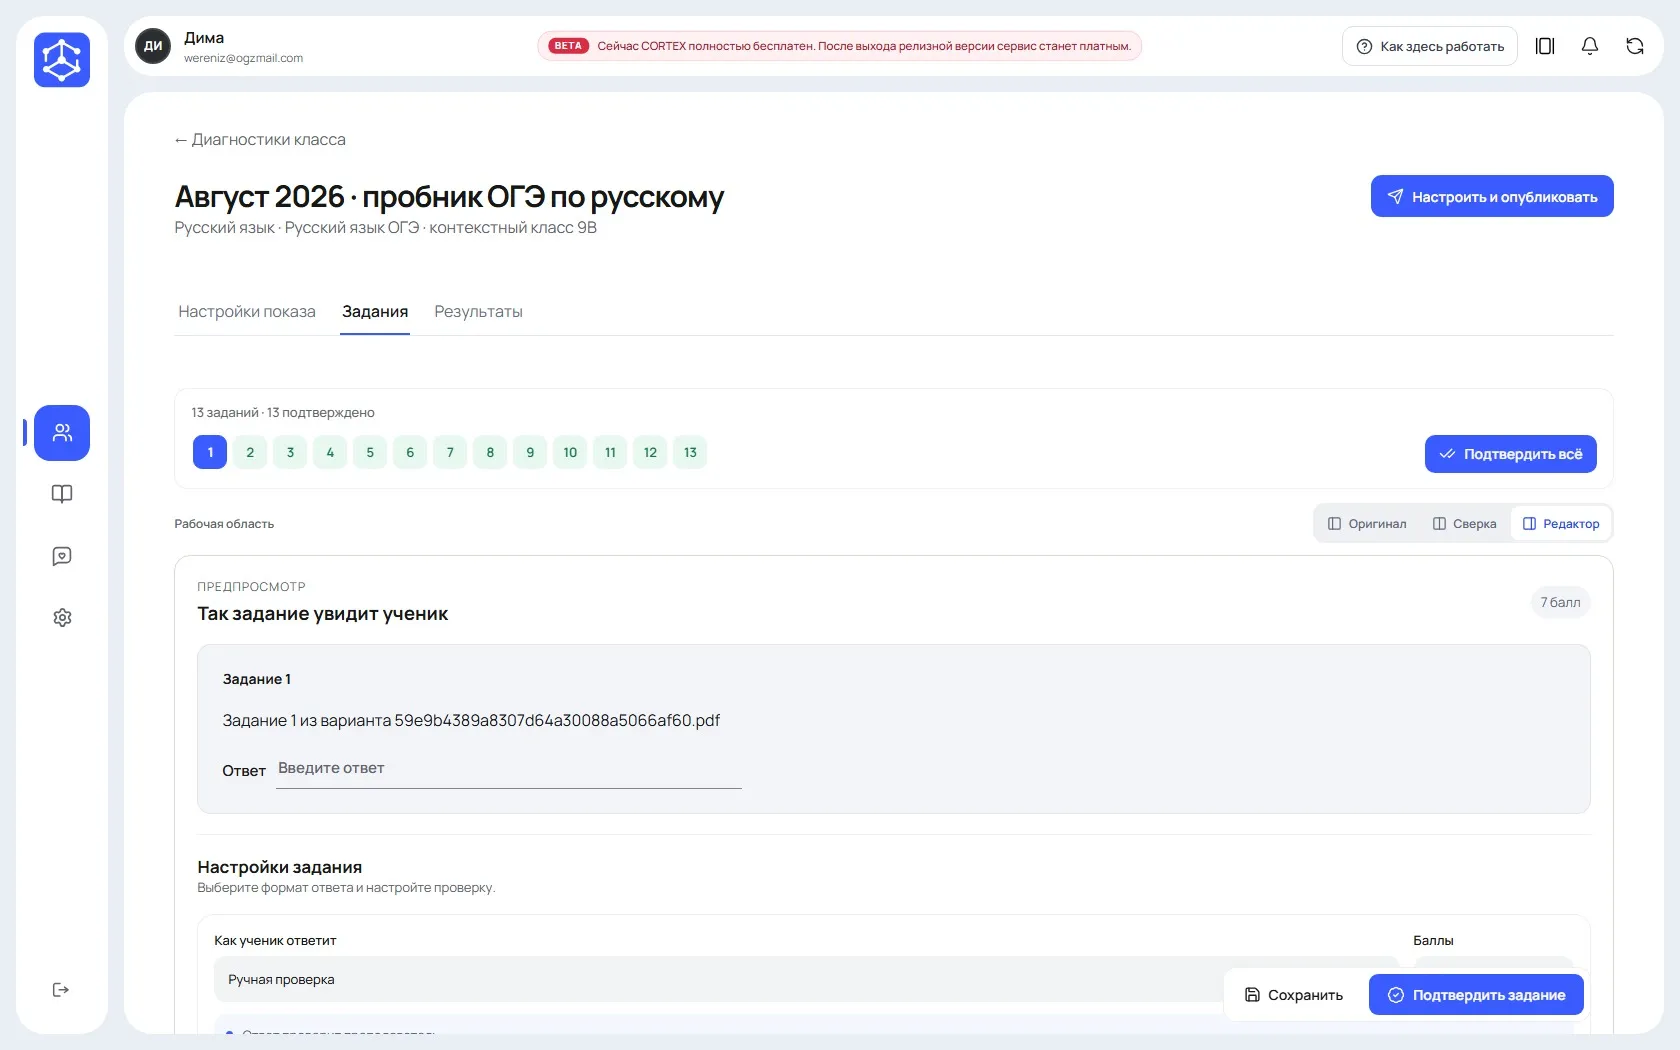Open the classes people icon in sidebar
Screen dimensions: 1680x1050
point(62,433)
